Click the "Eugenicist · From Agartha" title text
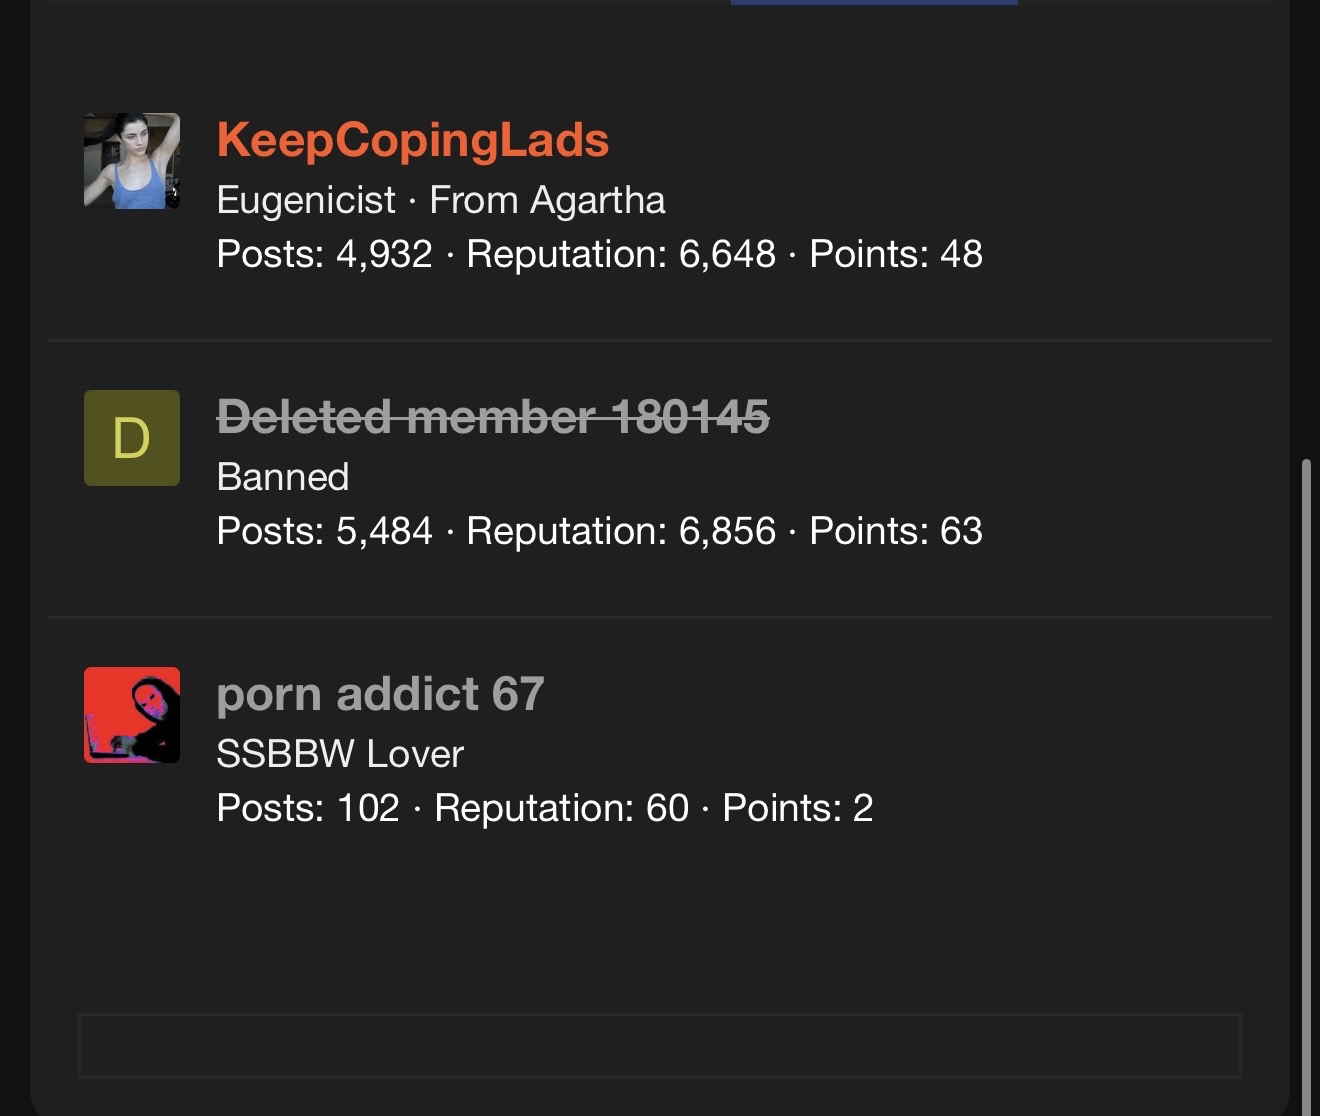 [441, 200]
